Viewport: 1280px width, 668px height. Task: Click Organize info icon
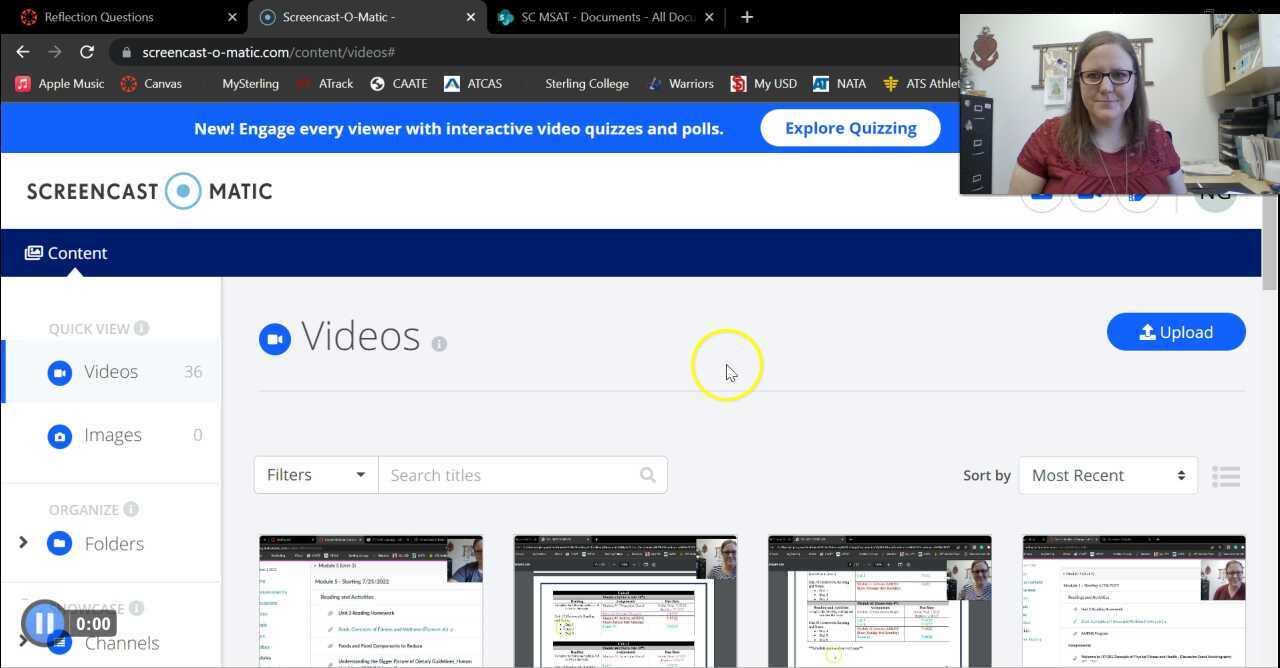coord(130,509)
